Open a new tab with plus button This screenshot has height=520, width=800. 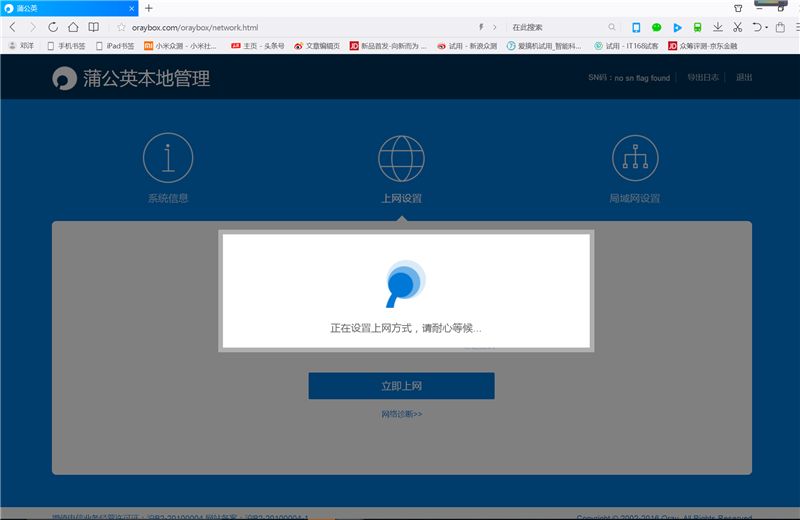tap(149, 8)
